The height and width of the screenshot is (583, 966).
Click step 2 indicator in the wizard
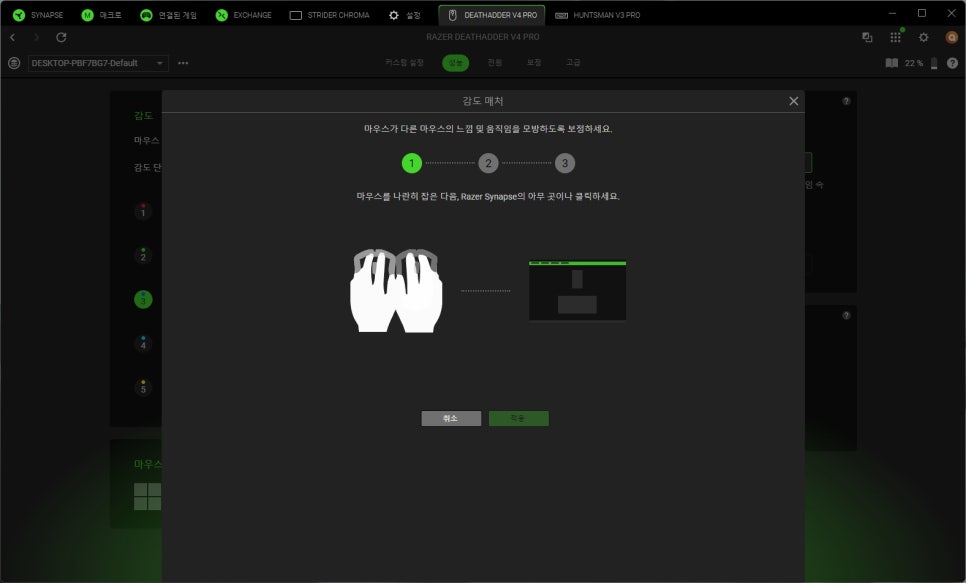488,163
